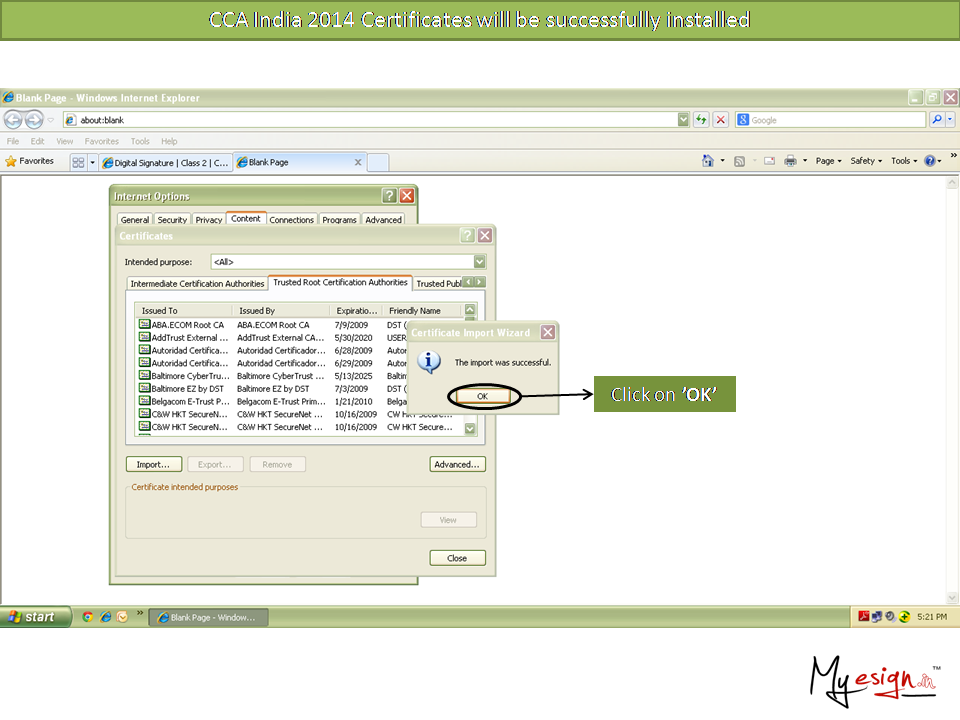The image size is (960, 720).
Task: Click the Advanced... button in Certificates
Action: click(457, 464)
